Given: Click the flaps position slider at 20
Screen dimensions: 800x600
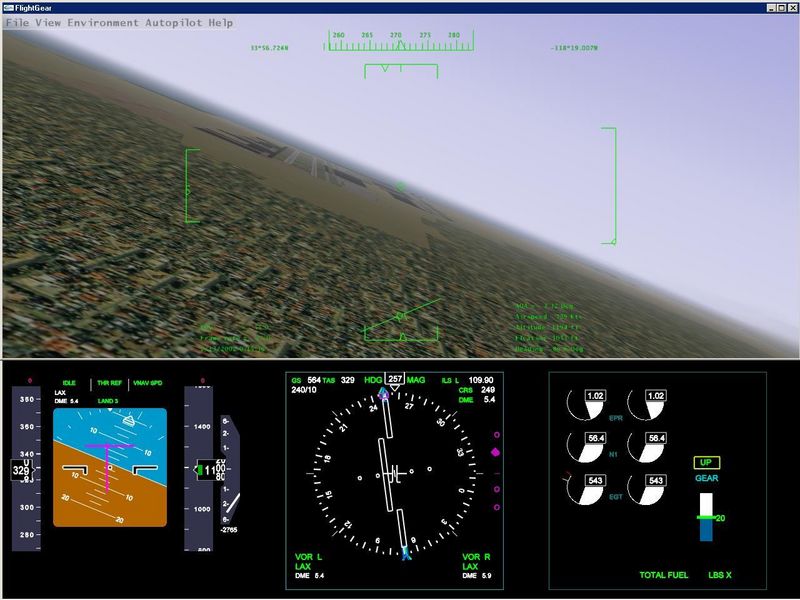Looking at the screenshot, I should (707, 517).
